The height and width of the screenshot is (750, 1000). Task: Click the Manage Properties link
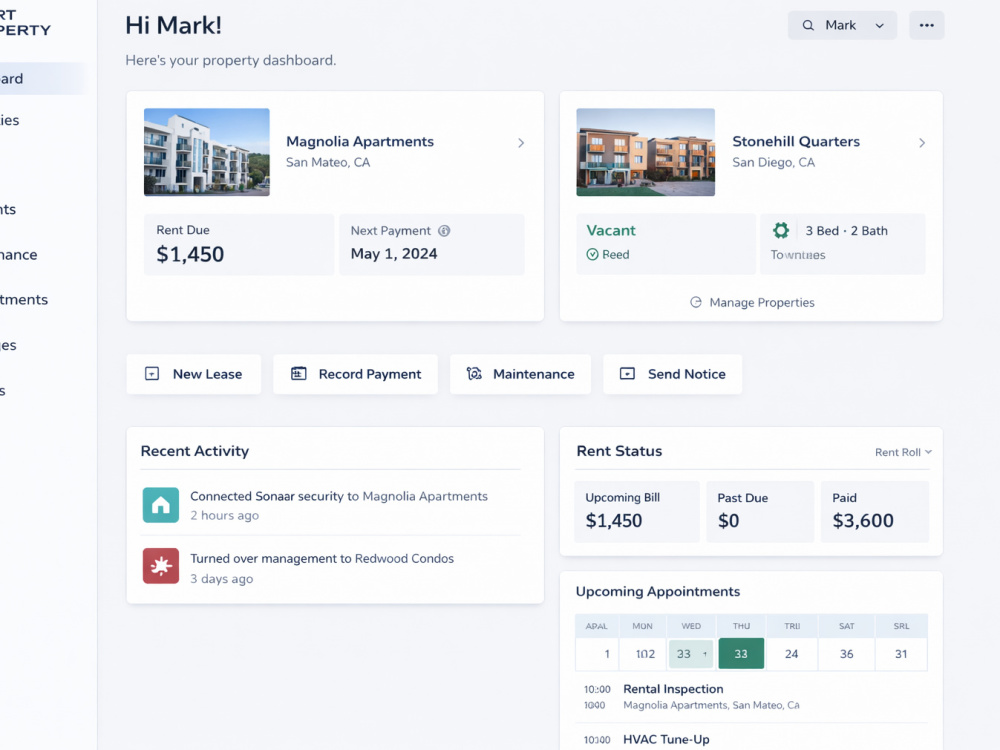753,302
